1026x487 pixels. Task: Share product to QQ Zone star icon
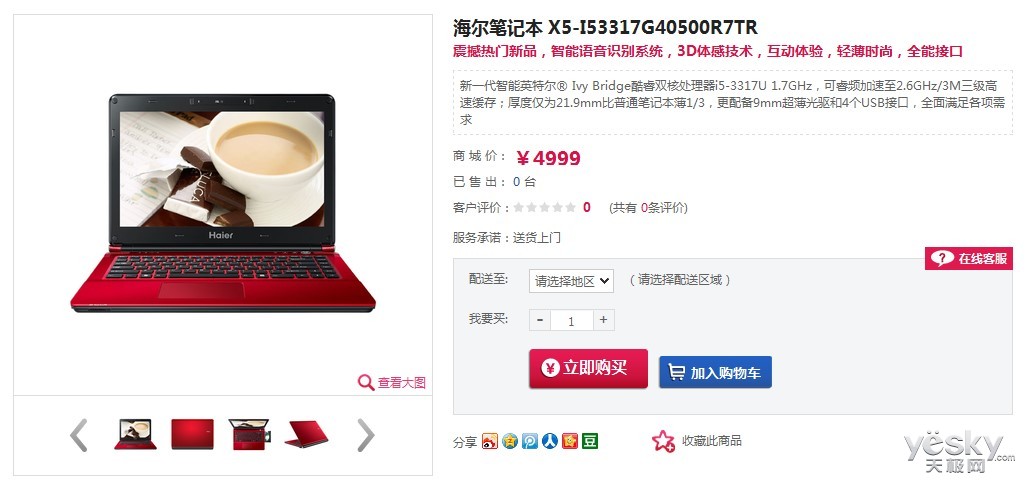[510, 441]
